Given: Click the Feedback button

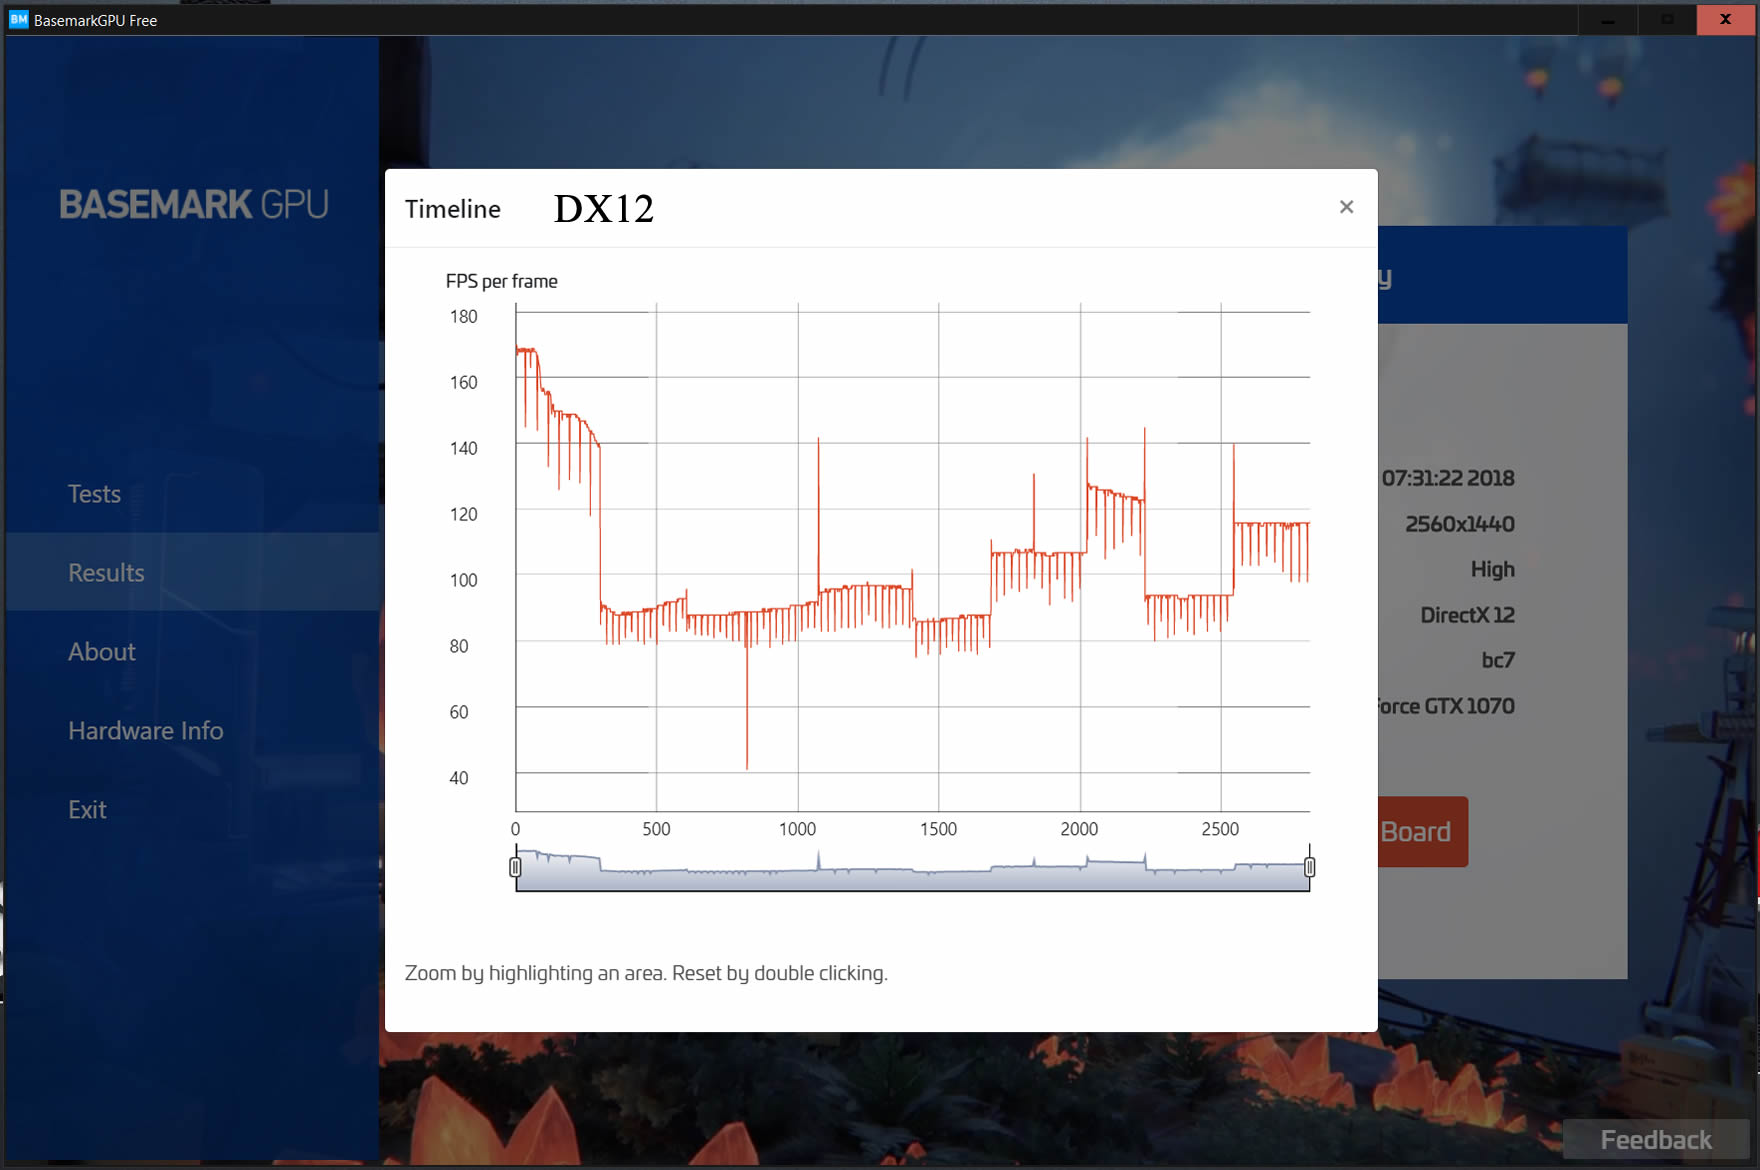Looking at the screenshot, I should (1656, 1140).
